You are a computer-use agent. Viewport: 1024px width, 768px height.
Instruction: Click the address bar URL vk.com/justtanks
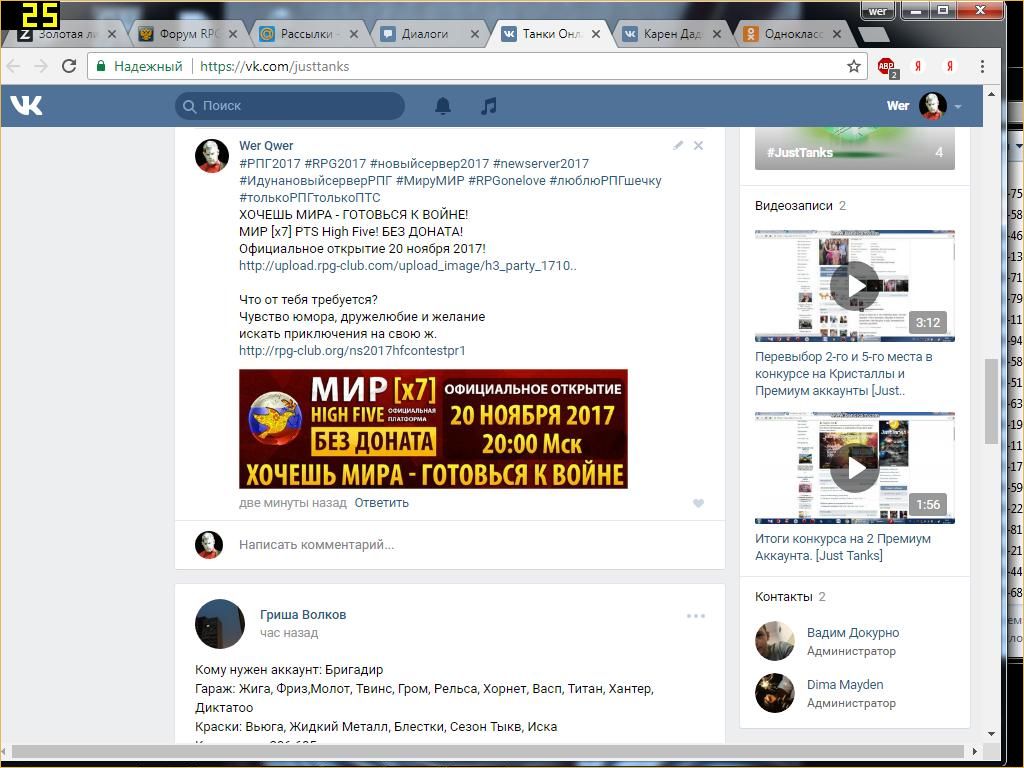(274, 66)
